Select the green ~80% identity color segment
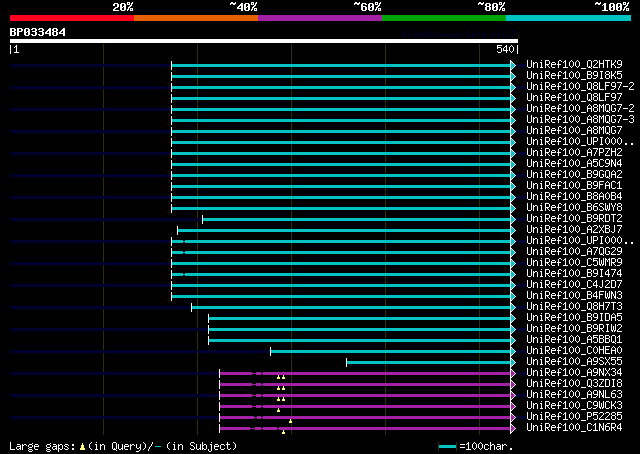 pos(444,18)
